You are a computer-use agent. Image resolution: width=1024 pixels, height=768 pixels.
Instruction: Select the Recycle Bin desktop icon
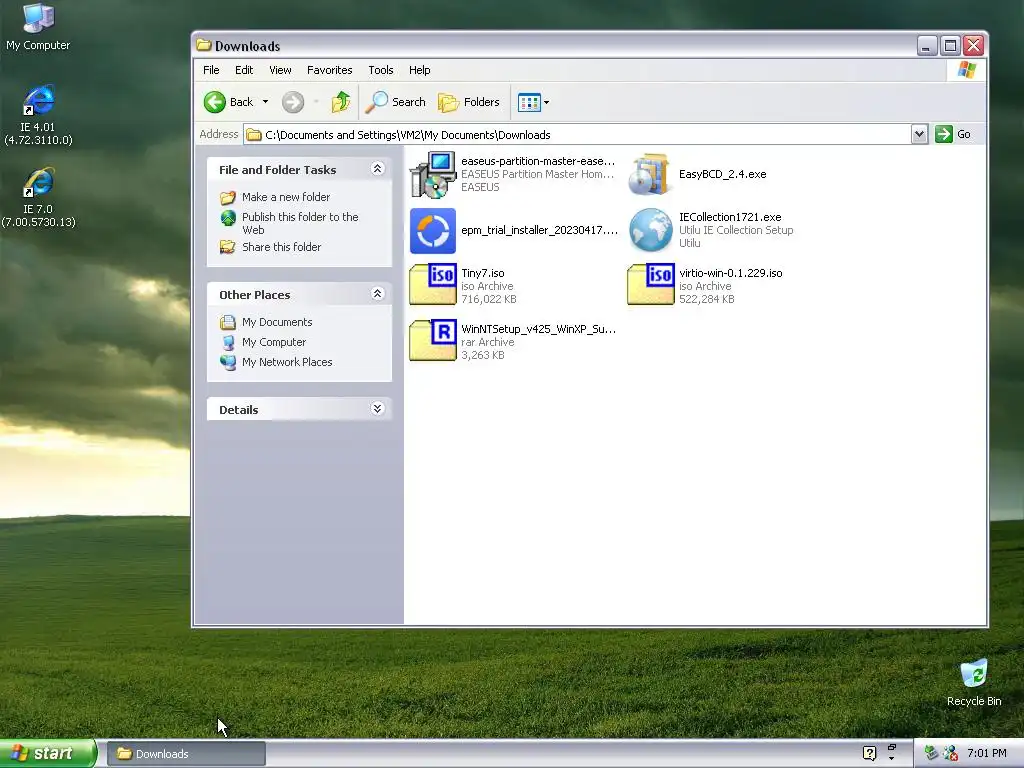coord(974,682)
